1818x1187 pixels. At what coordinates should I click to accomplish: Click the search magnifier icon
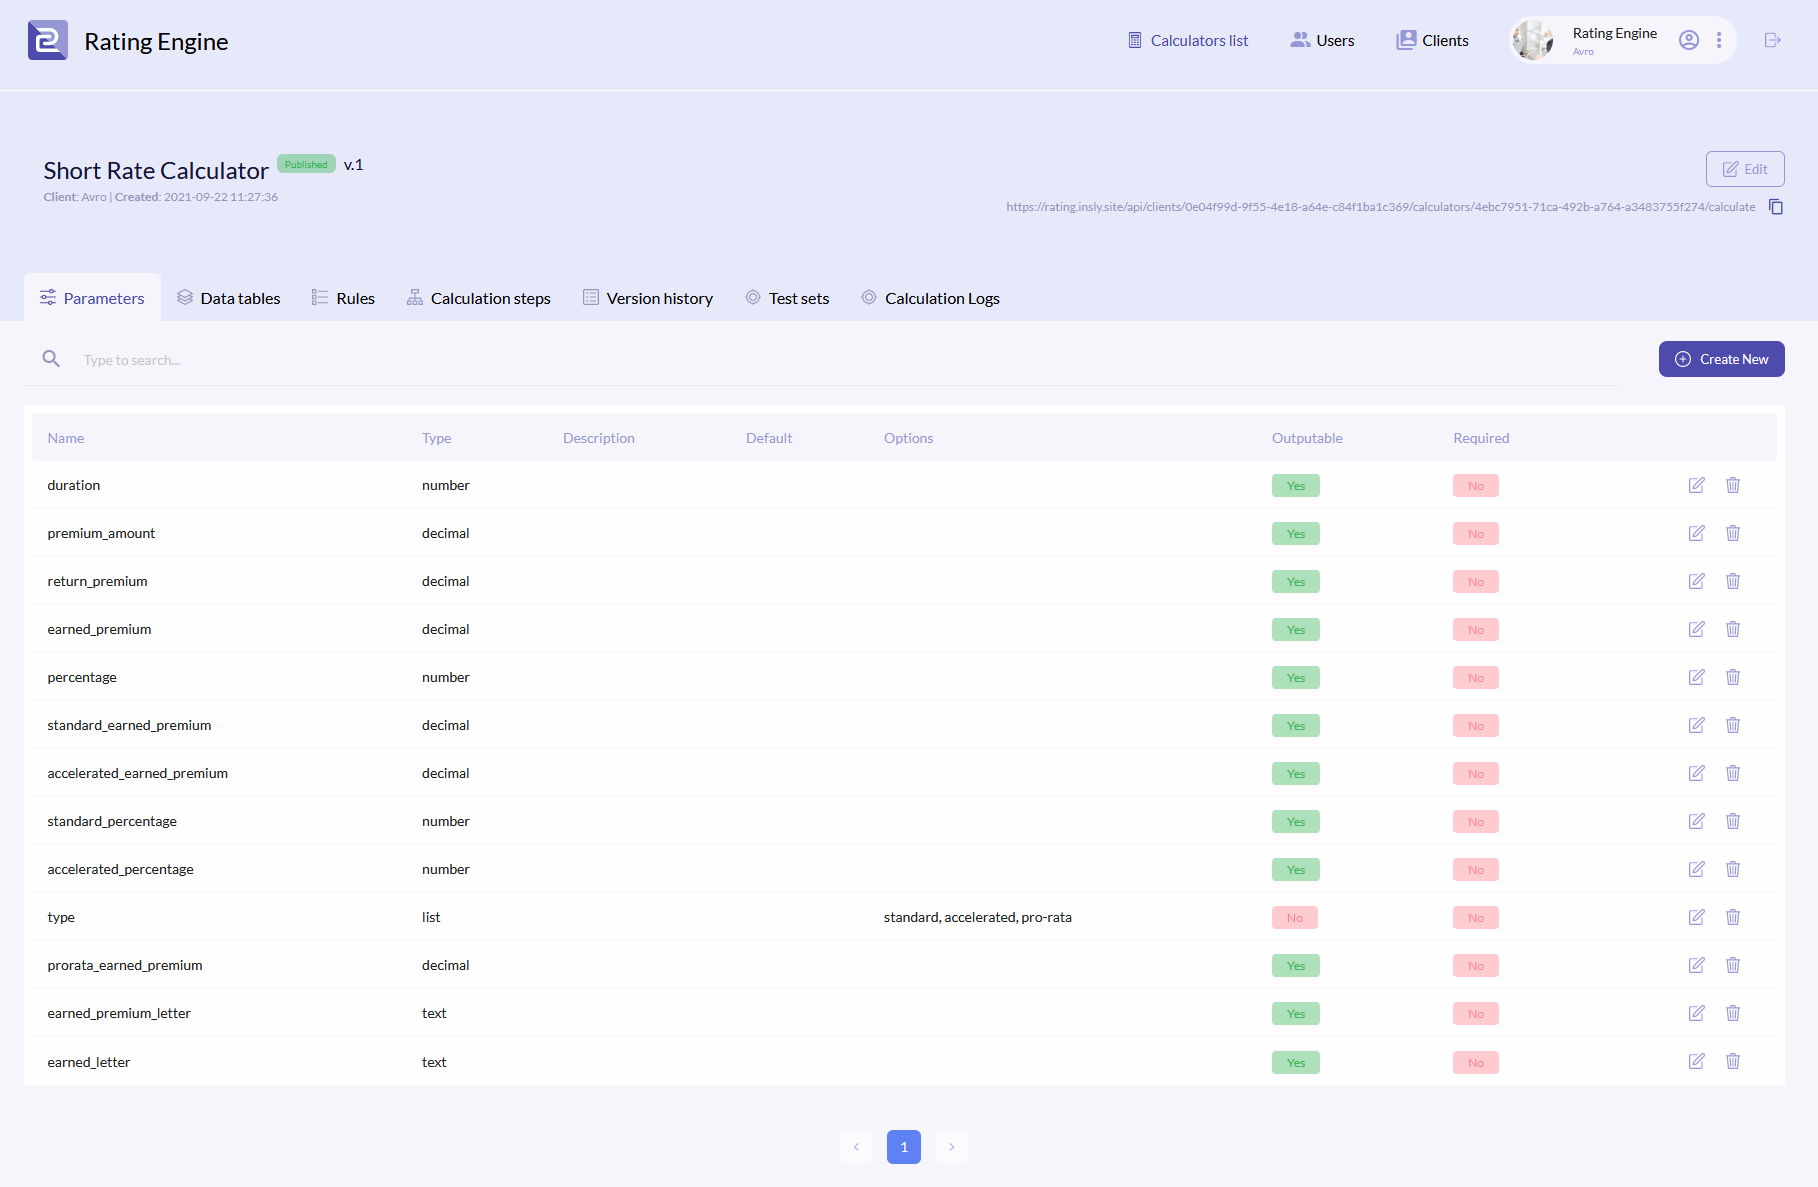pos(51,359)
